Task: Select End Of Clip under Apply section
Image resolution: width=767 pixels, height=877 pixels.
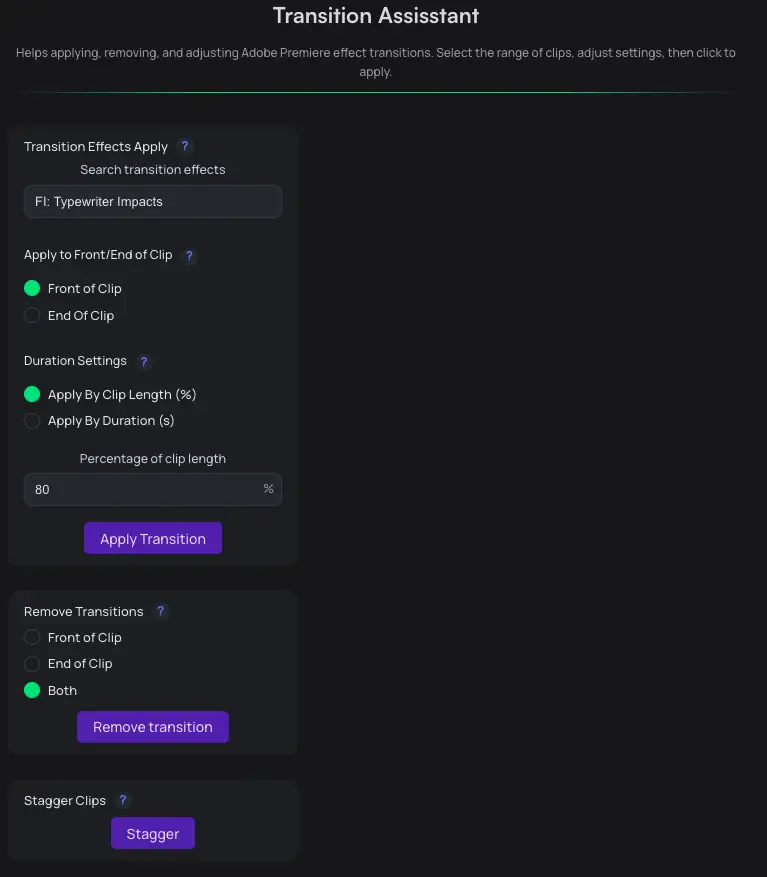Action: coord(32,315)
